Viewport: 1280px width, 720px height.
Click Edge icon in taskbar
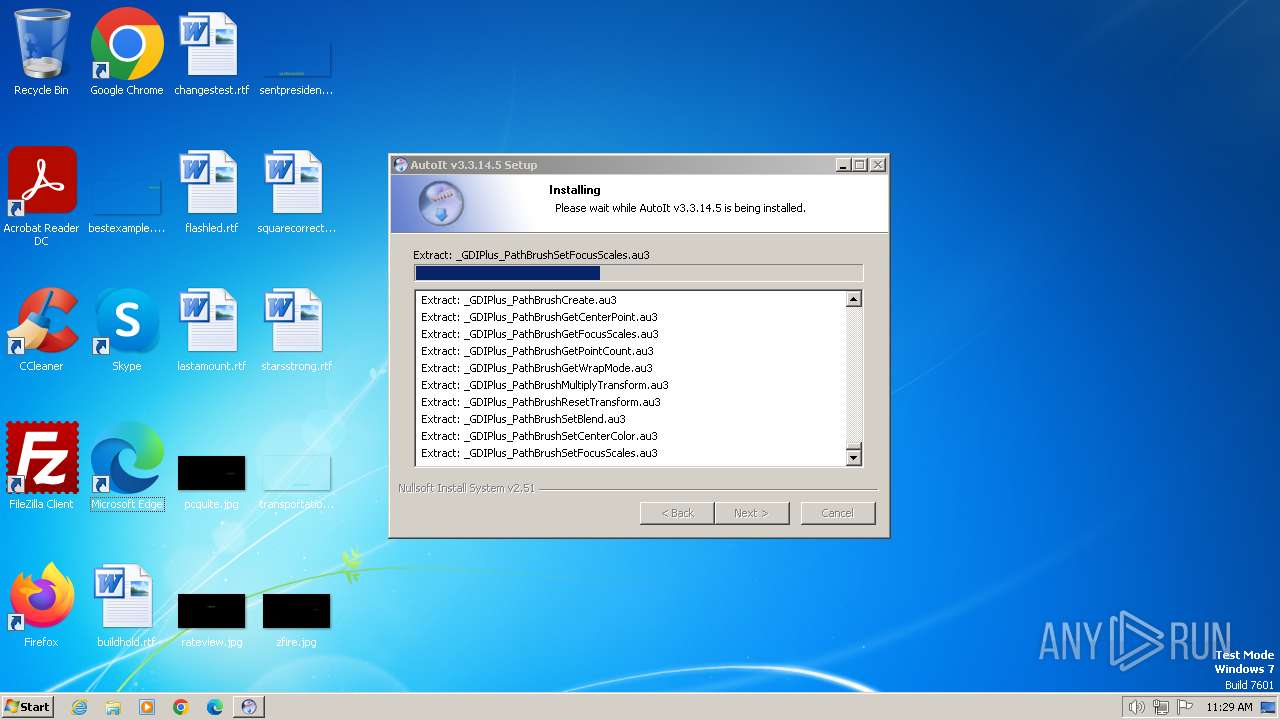coord(215,707)
